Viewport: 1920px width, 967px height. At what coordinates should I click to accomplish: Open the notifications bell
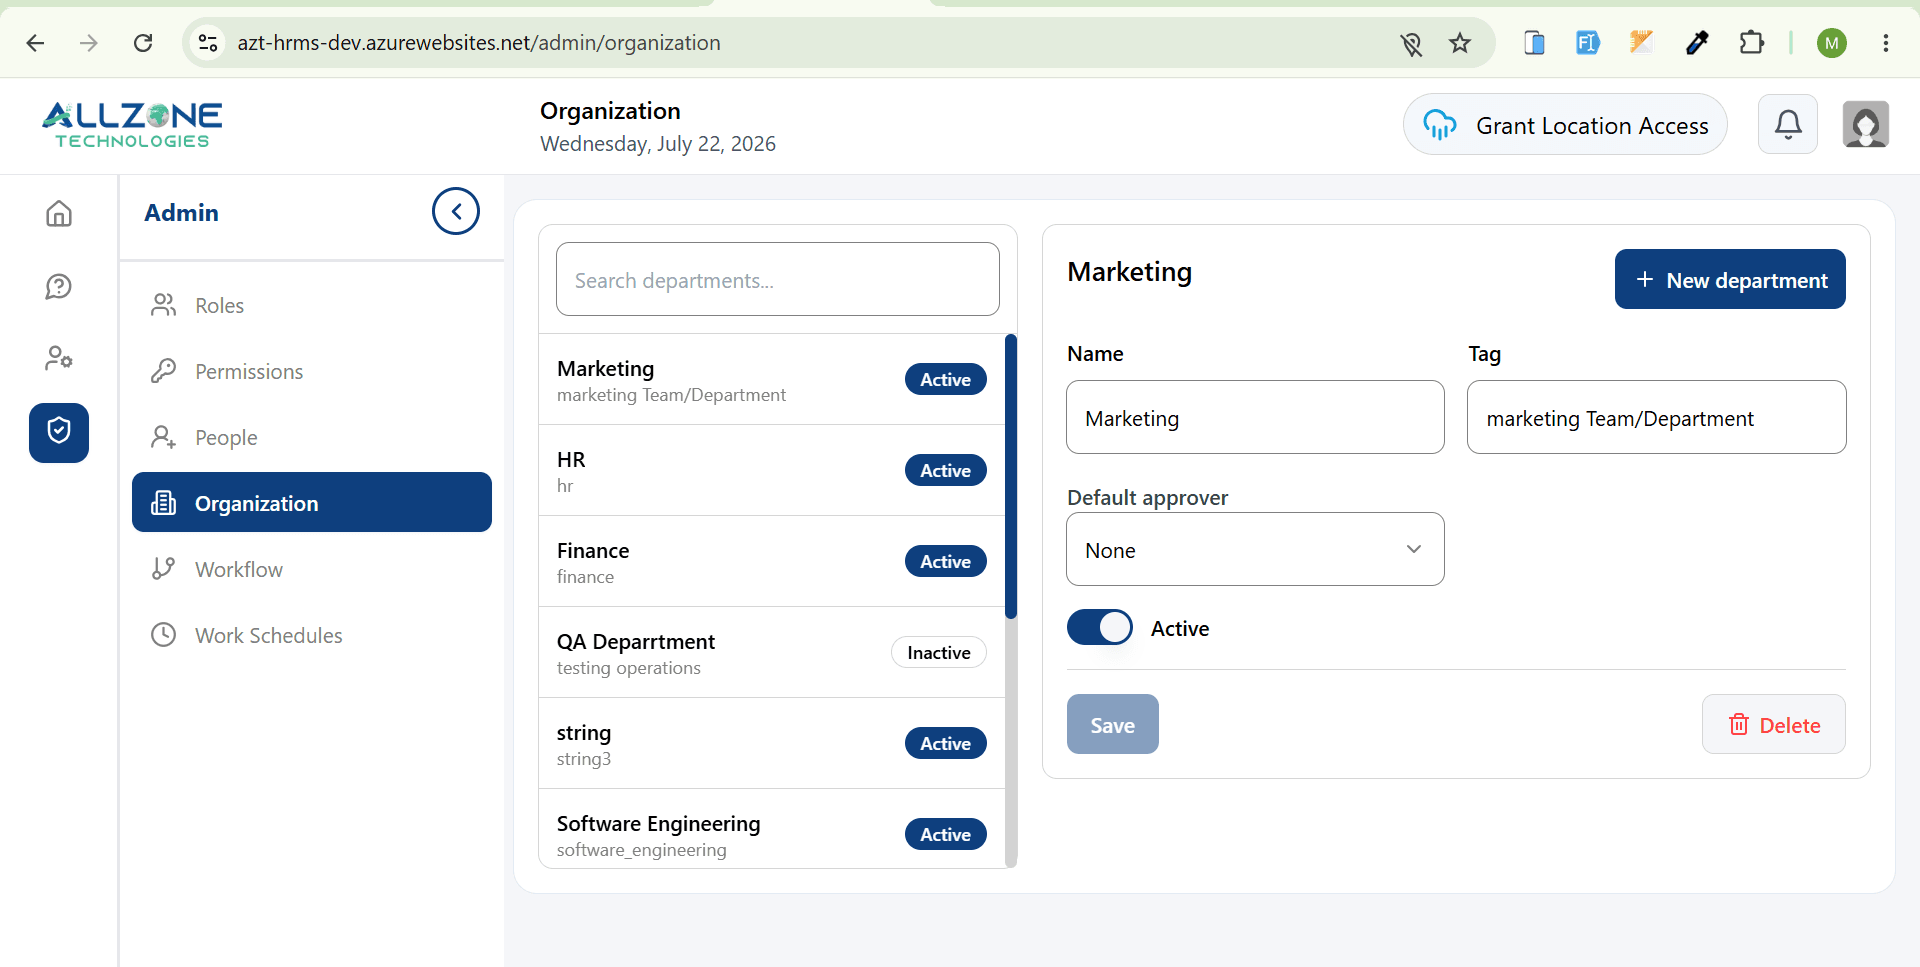tap(1788, 125)
